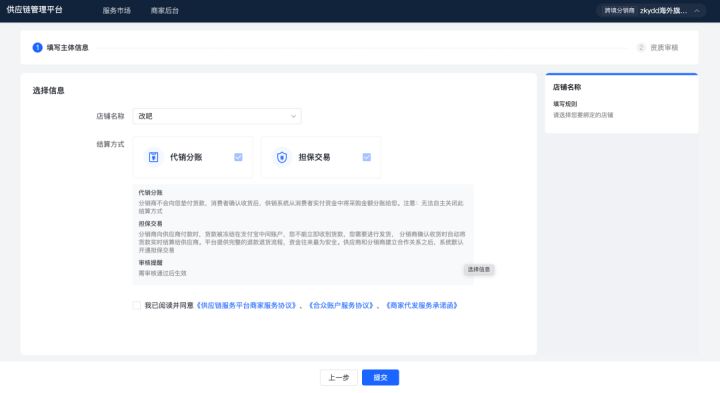Click the 选择信息 section heading
Screen dimensions: 720x393
coord(48,90)
